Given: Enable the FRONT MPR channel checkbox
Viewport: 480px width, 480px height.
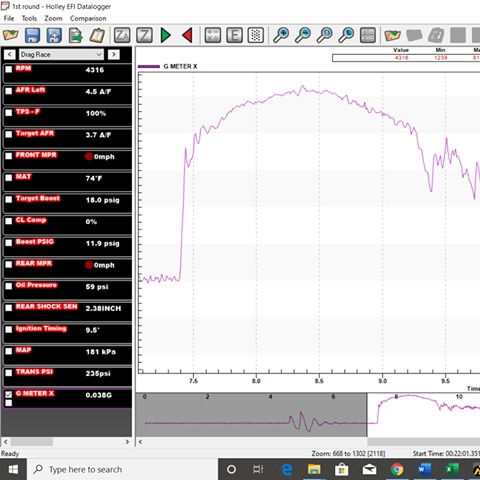Looking at the screenshot, I should pos(9,156).
